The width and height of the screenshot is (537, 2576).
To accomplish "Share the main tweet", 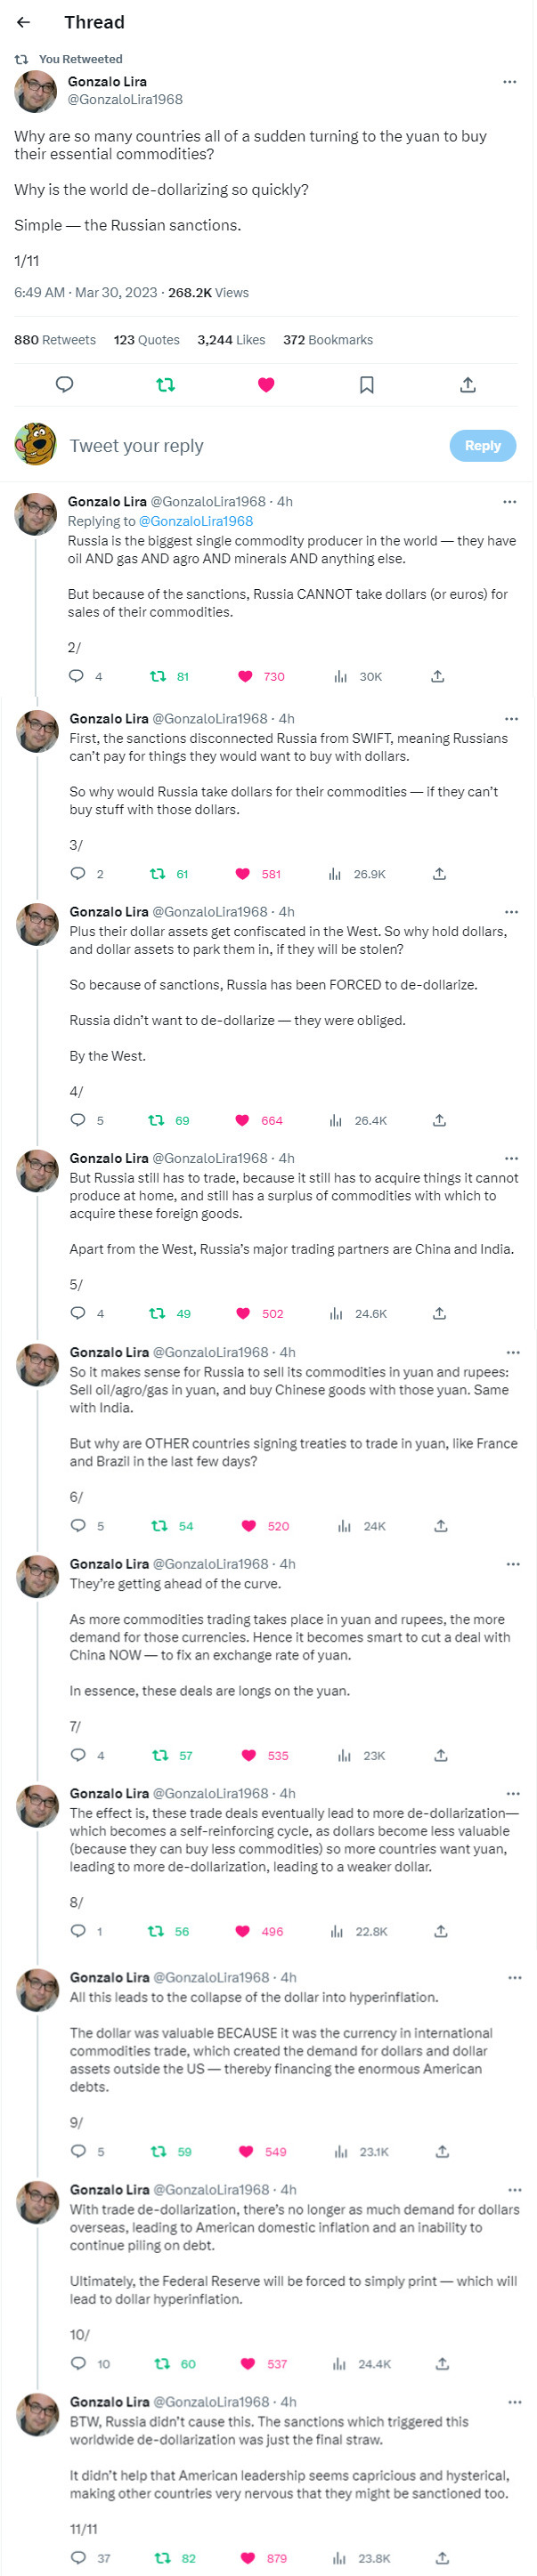I will [x=467, y=385].
